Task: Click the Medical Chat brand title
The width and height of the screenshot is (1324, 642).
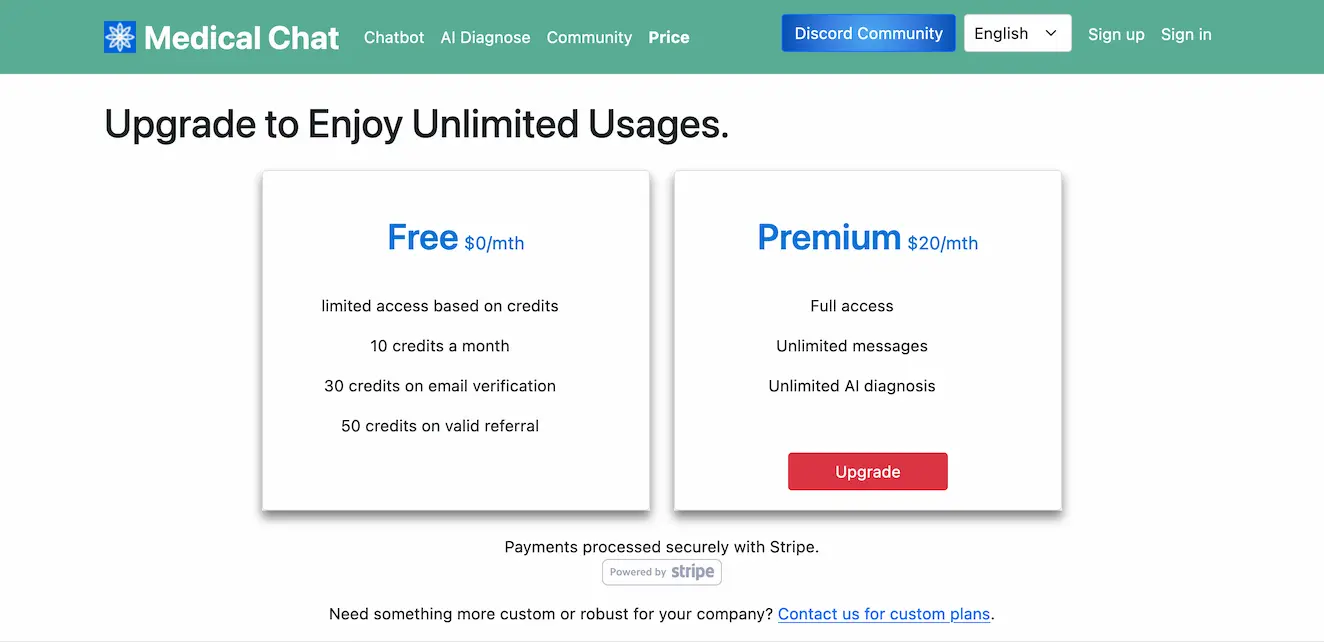Action: coord(241,38)
